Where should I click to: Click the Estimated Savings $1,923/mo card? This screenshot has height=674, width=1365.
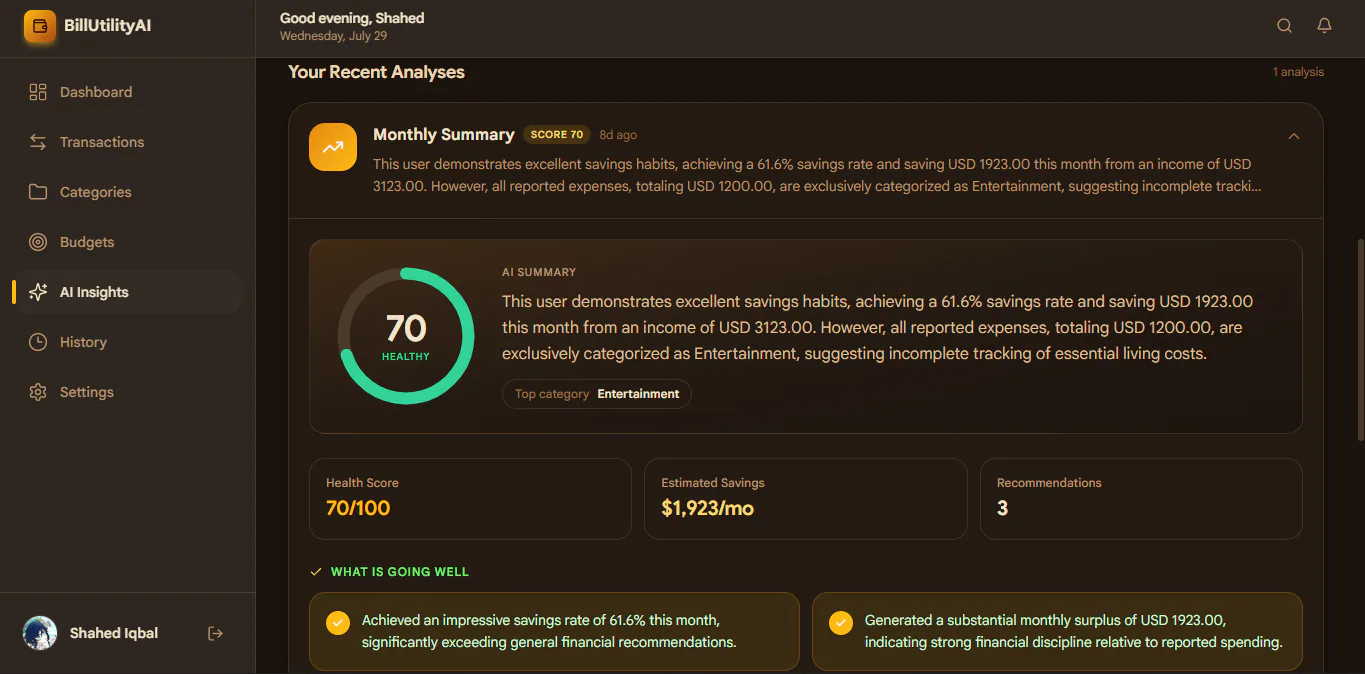click(x=806, y=499)
